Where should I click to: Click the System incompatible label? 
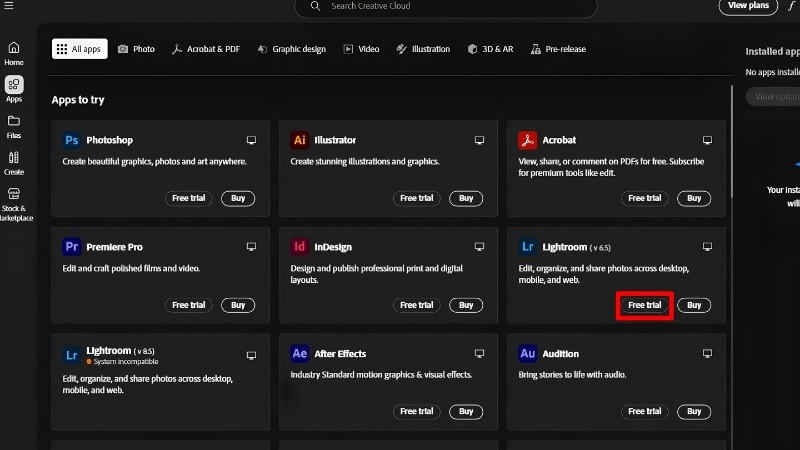pos(126,361)
